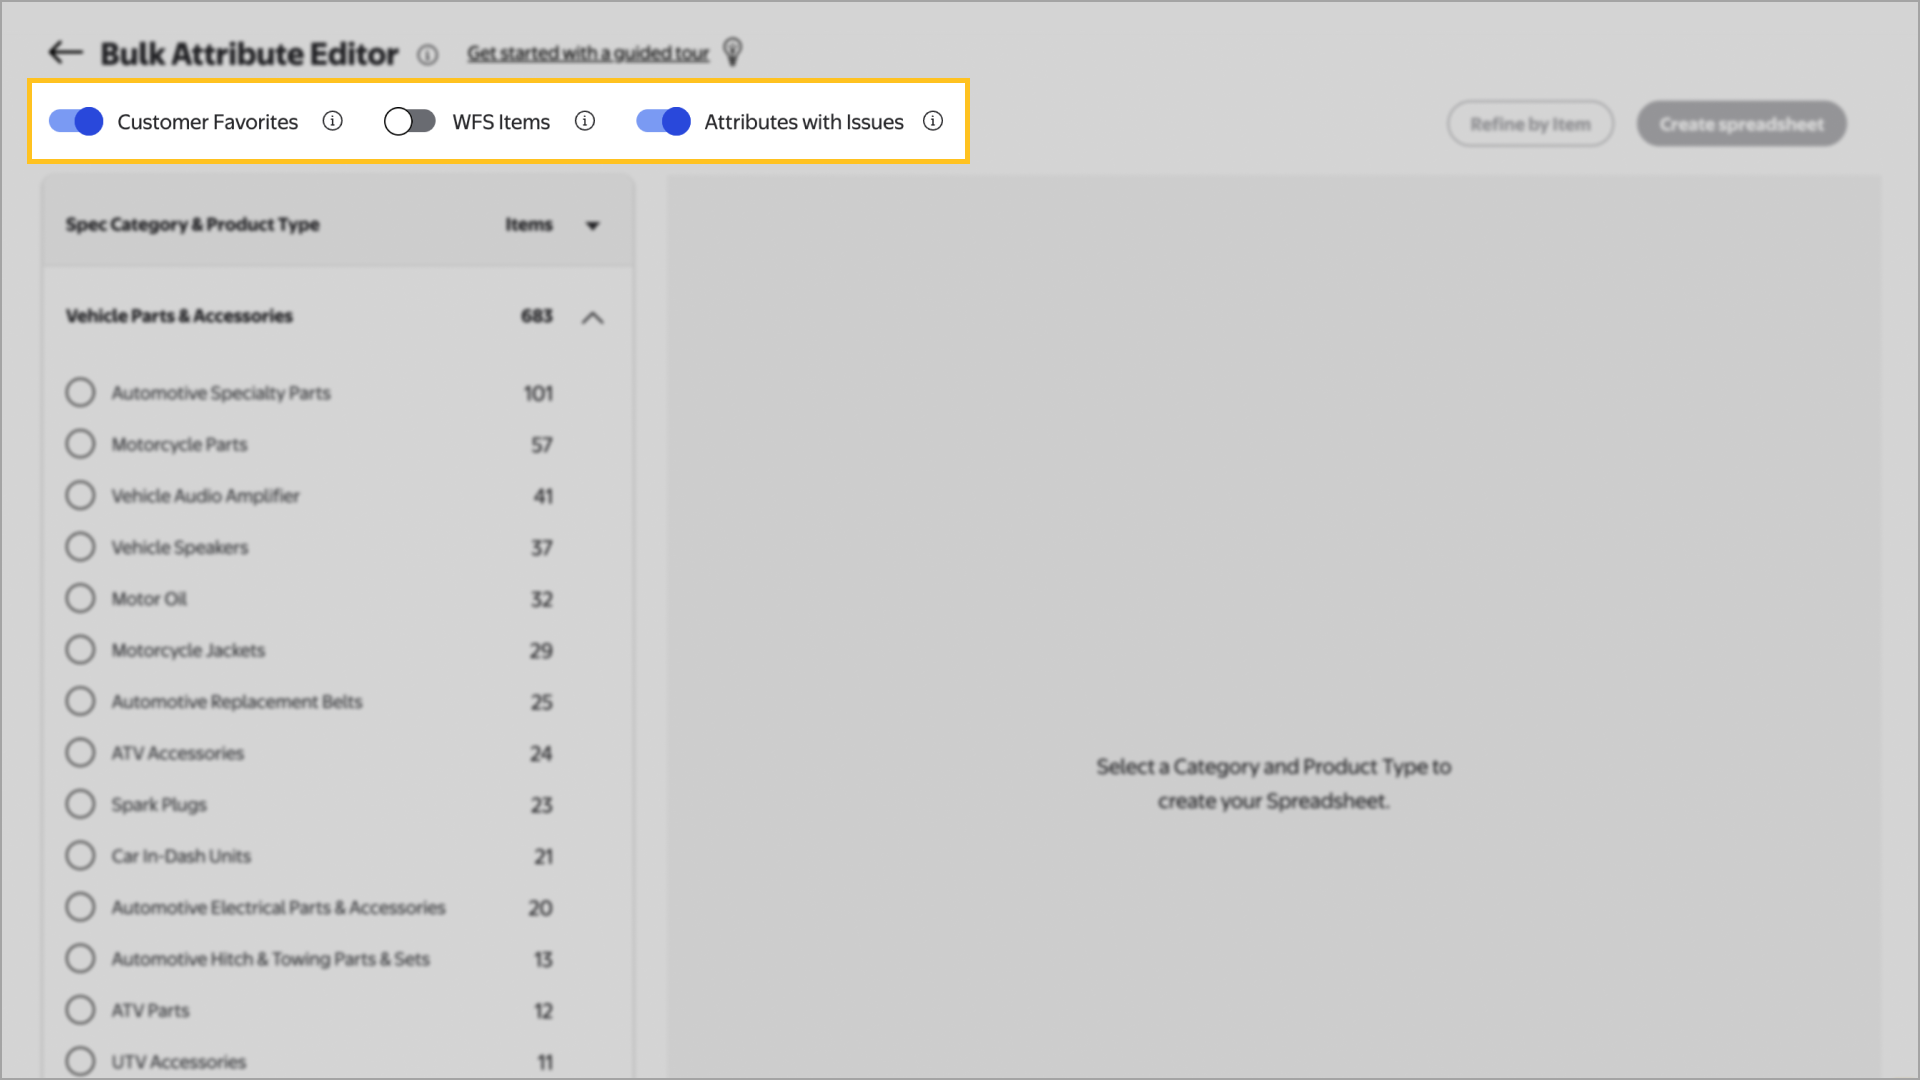Click the Create spreadsheet button
This screenshot has width=1920, height=1080.
[x=1741, y=123]
